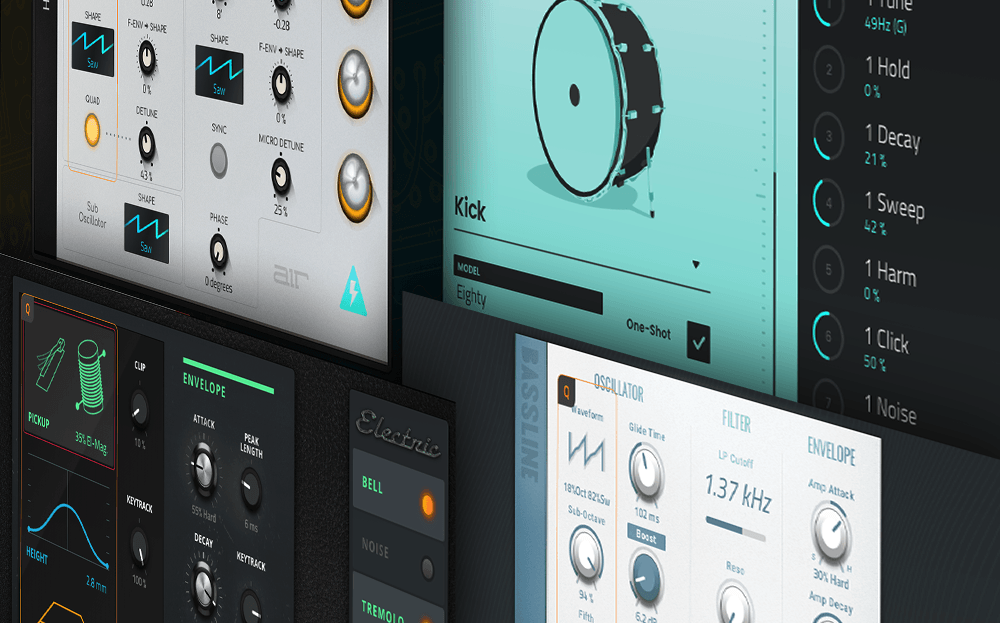The width and height of the screenshot is (1000, 623).
Task: Enable the gray SYNC button
Action: pyautogui.click(x=219, y=159)
